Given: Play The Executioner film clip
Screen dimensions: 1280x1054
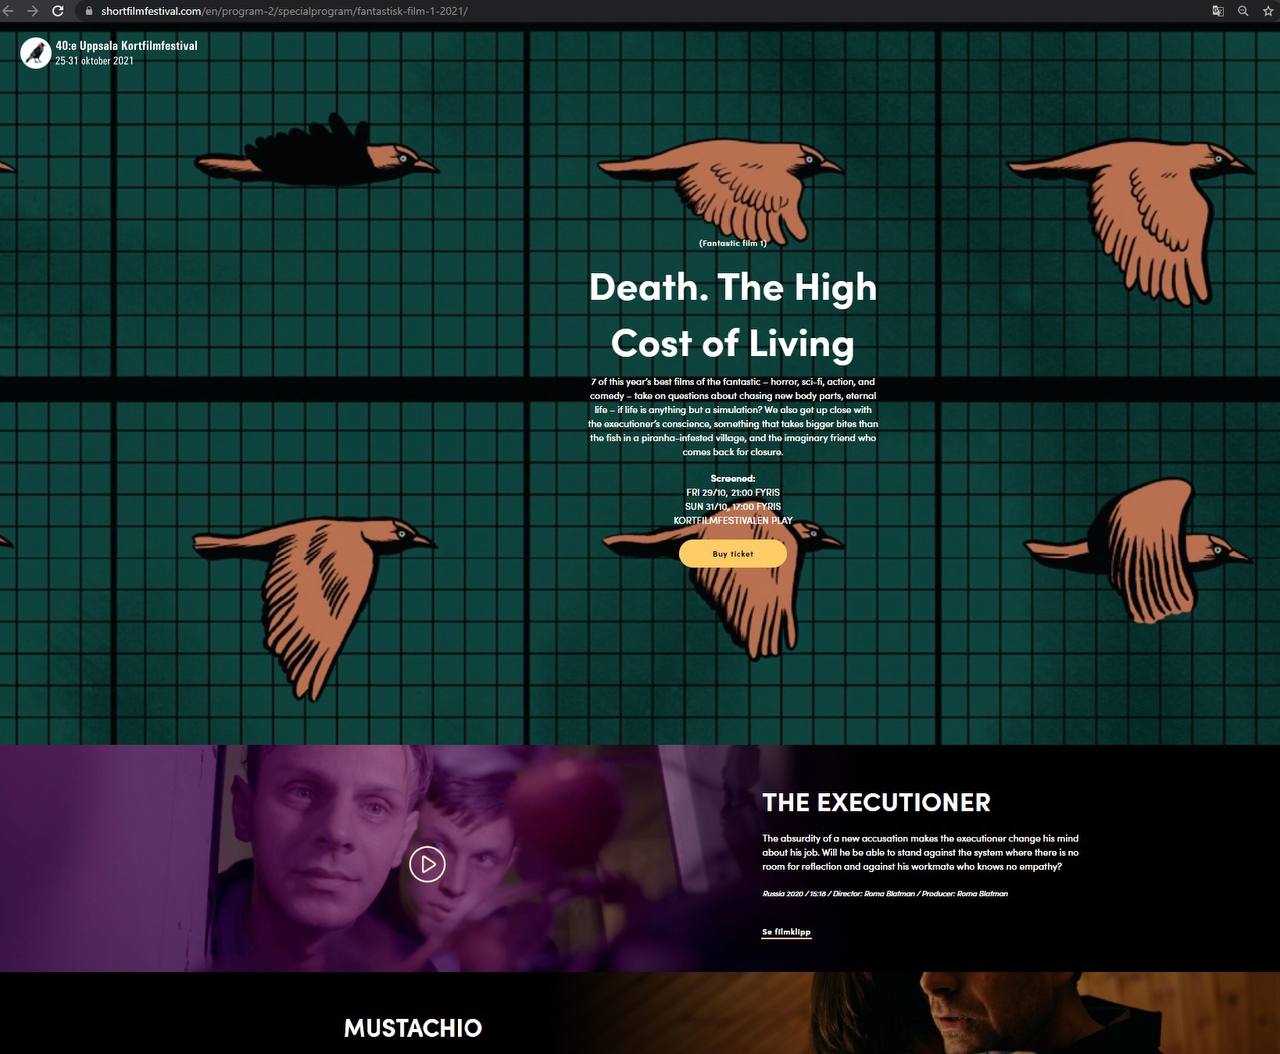Looking at the screenshot, I should click(x=427, y=864).
